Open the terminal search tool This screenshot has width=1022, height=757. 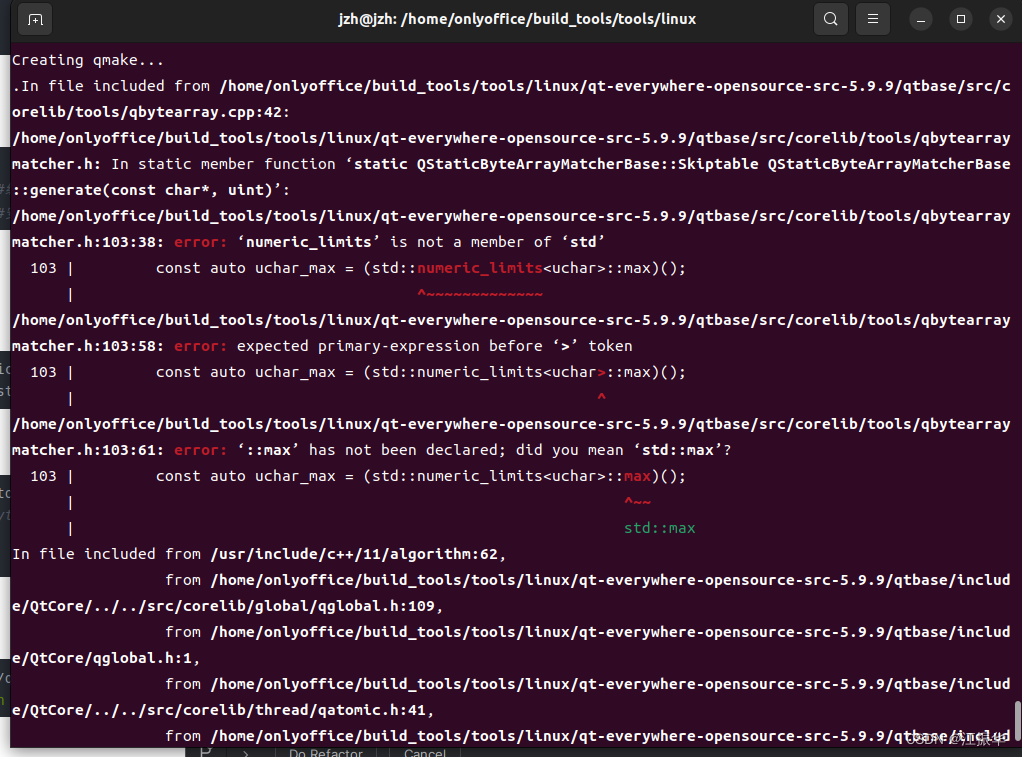[x=830, y=19]
